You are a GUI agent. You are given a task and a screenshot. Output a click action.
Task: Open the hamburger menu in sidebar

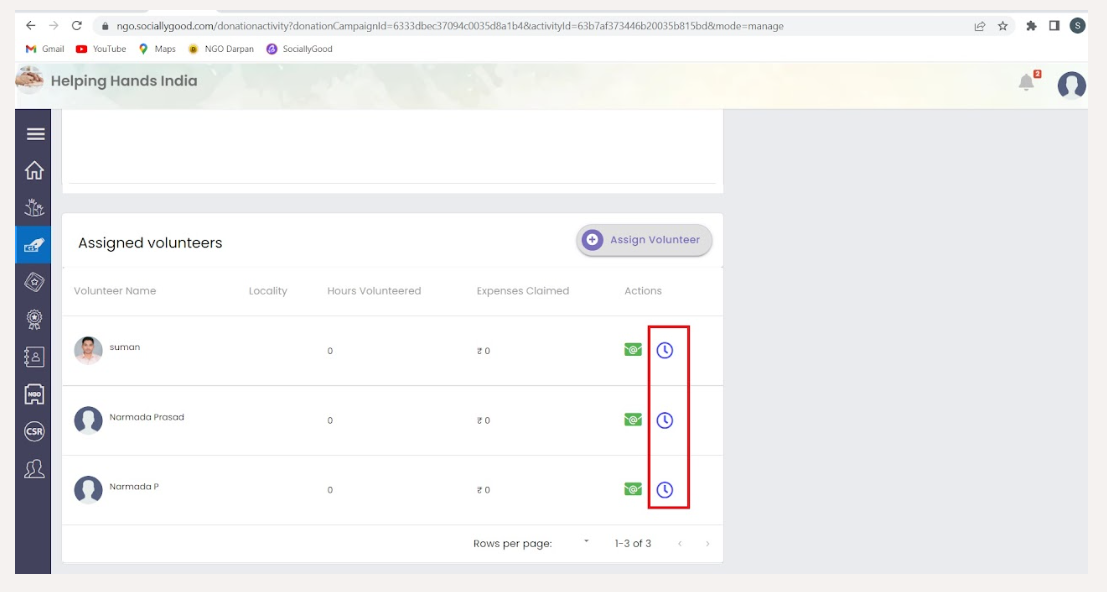pyautogui.click(x=35, y=133)
